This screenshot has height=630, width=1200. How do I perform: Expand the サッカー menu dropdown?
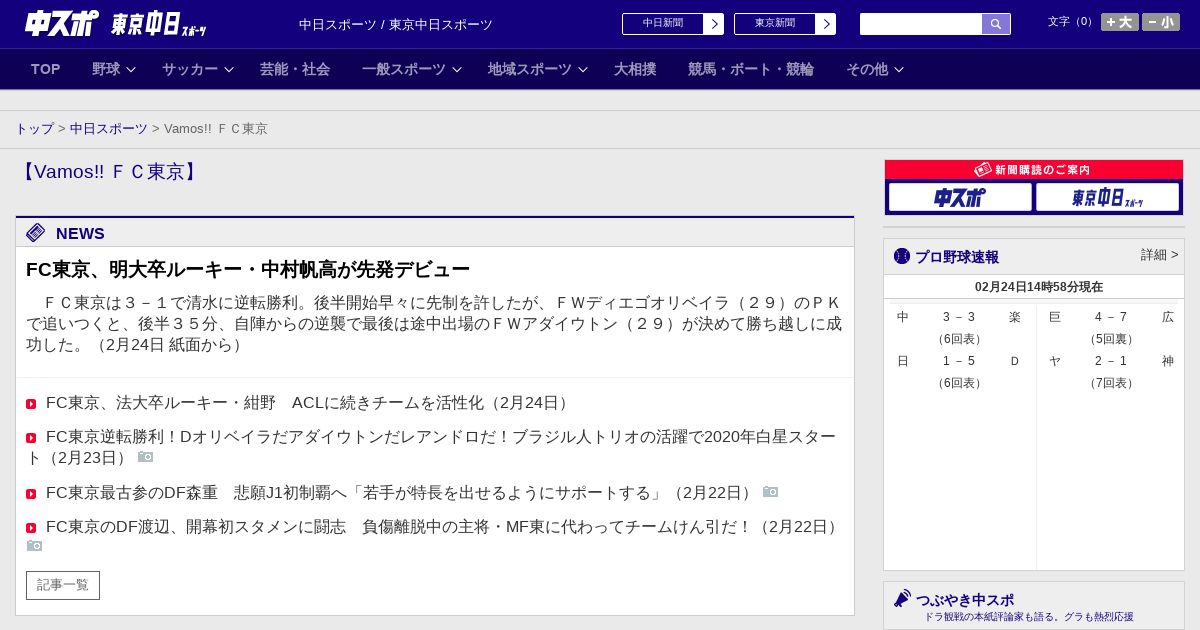point(198,69)
